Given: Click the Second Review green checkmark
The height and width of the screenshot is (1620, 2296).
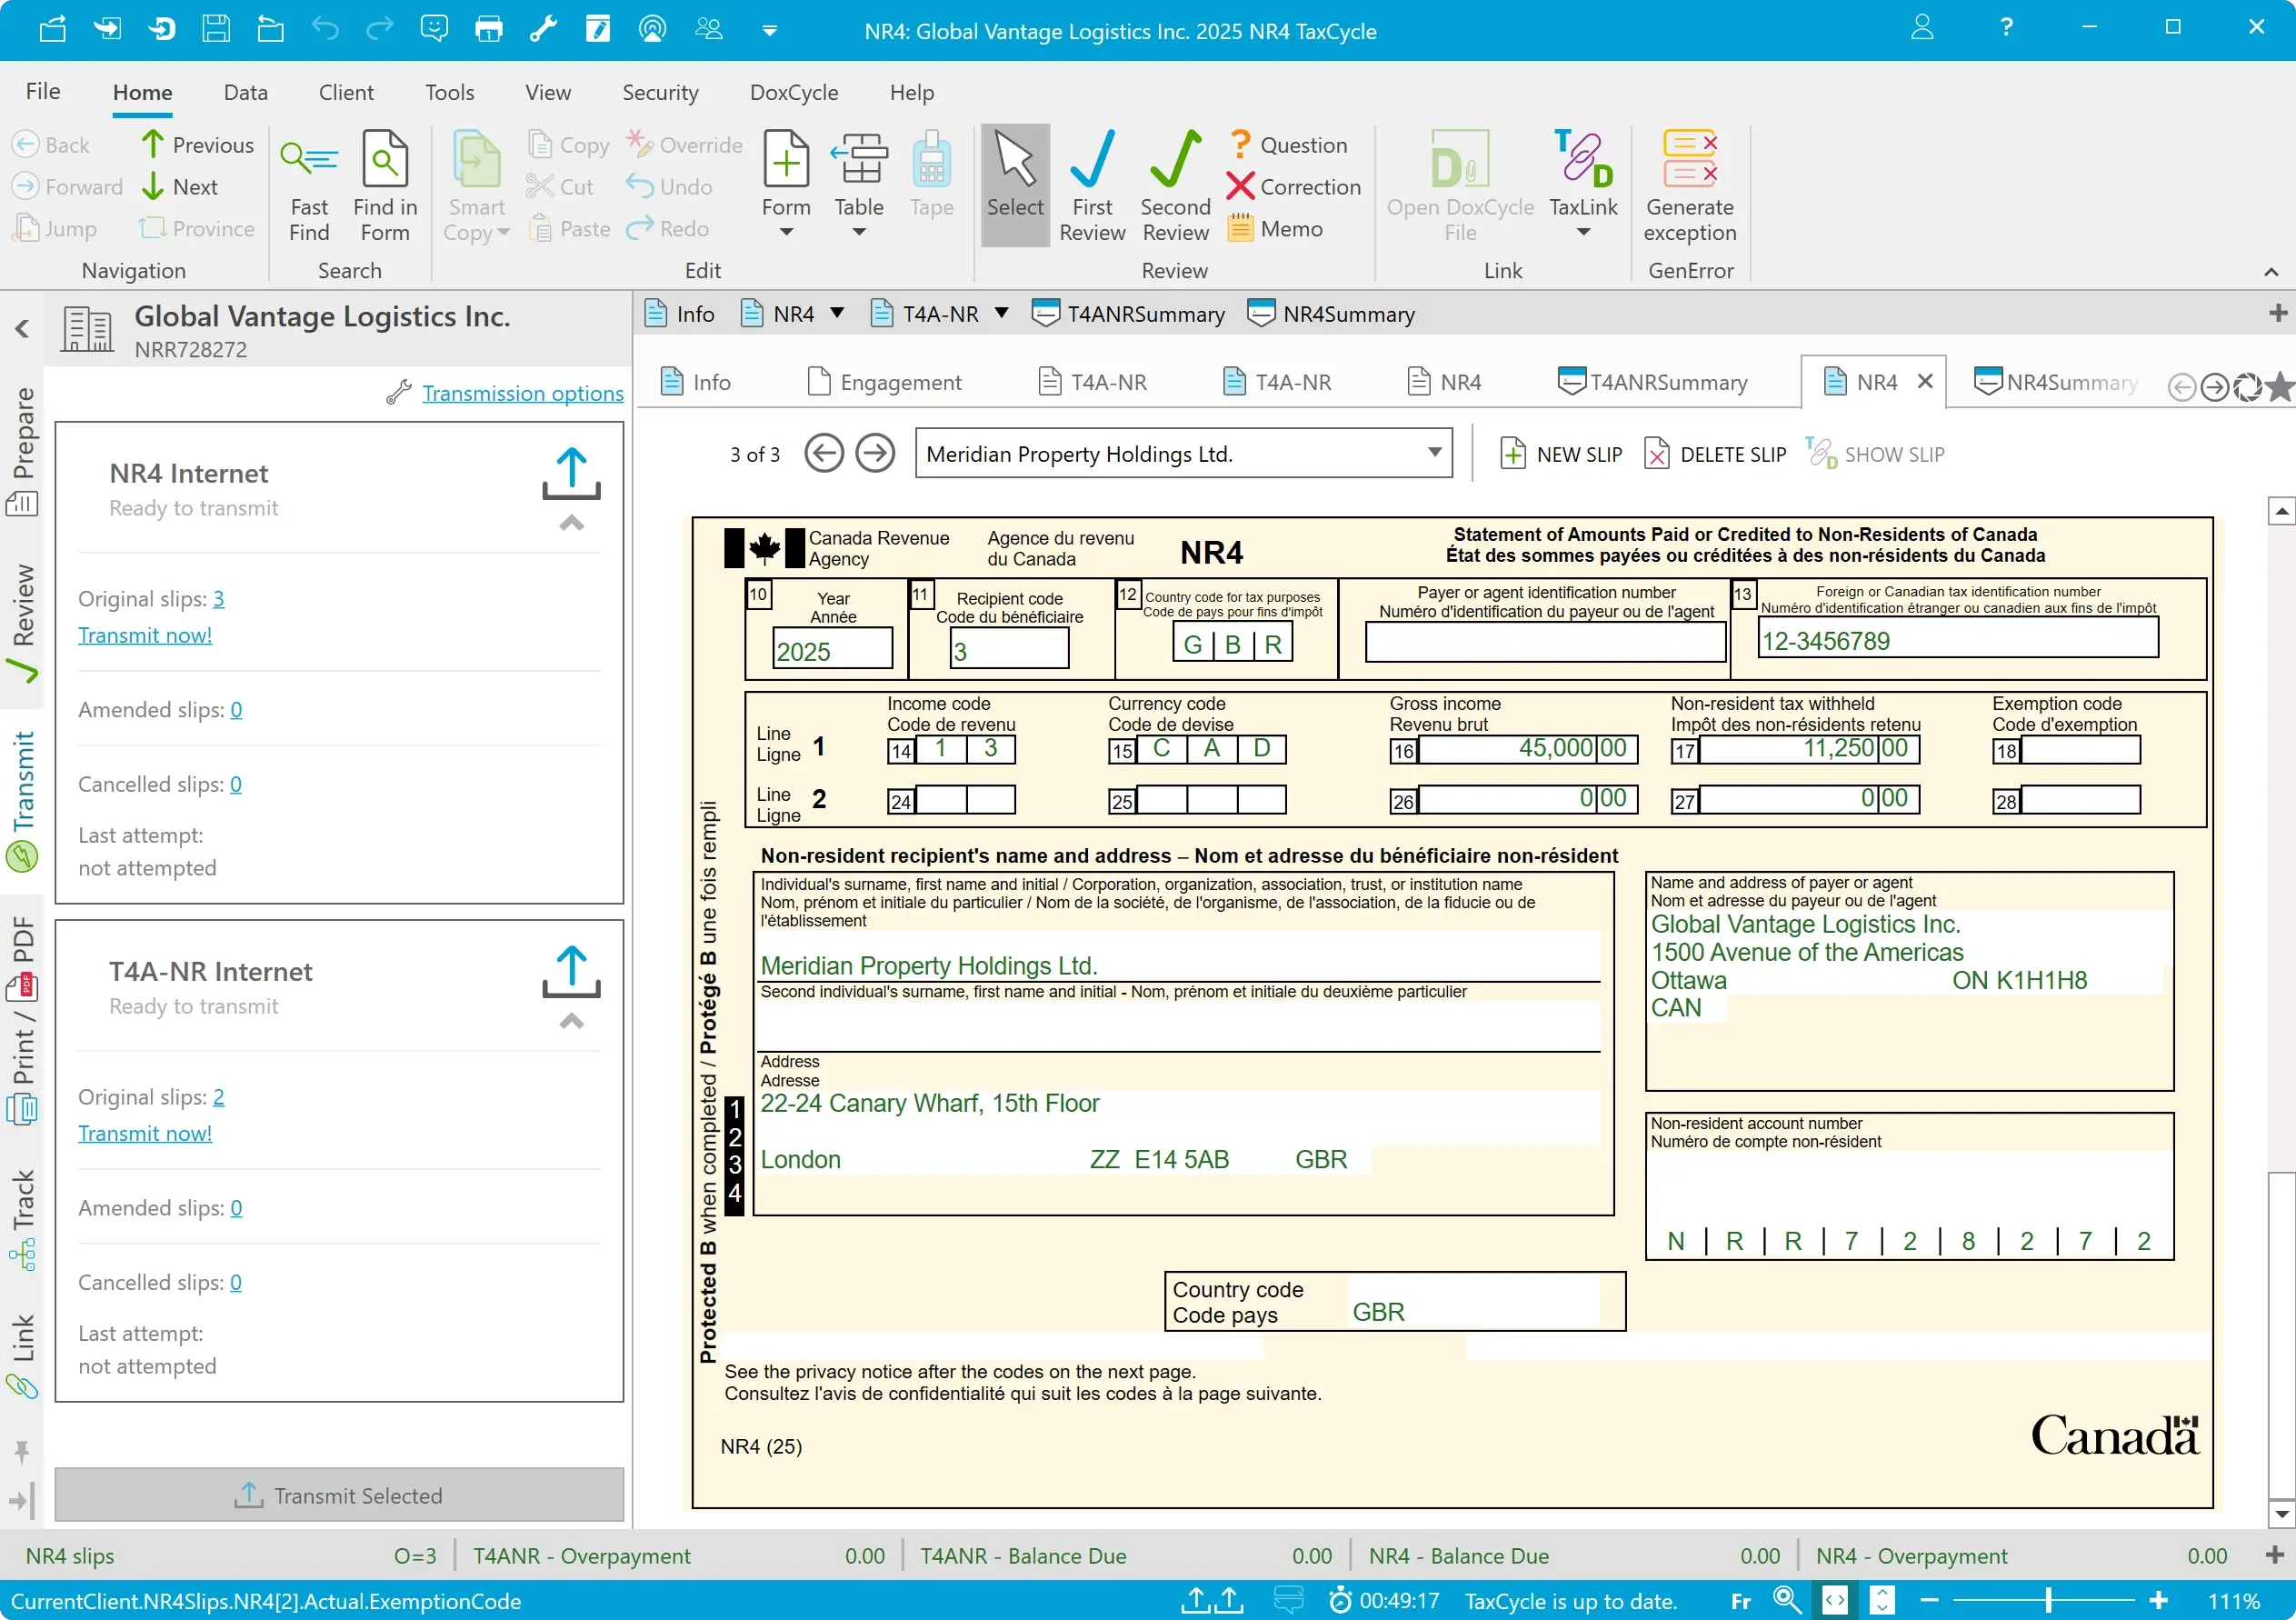Looking at the screenshot, I should [1175, 162].
